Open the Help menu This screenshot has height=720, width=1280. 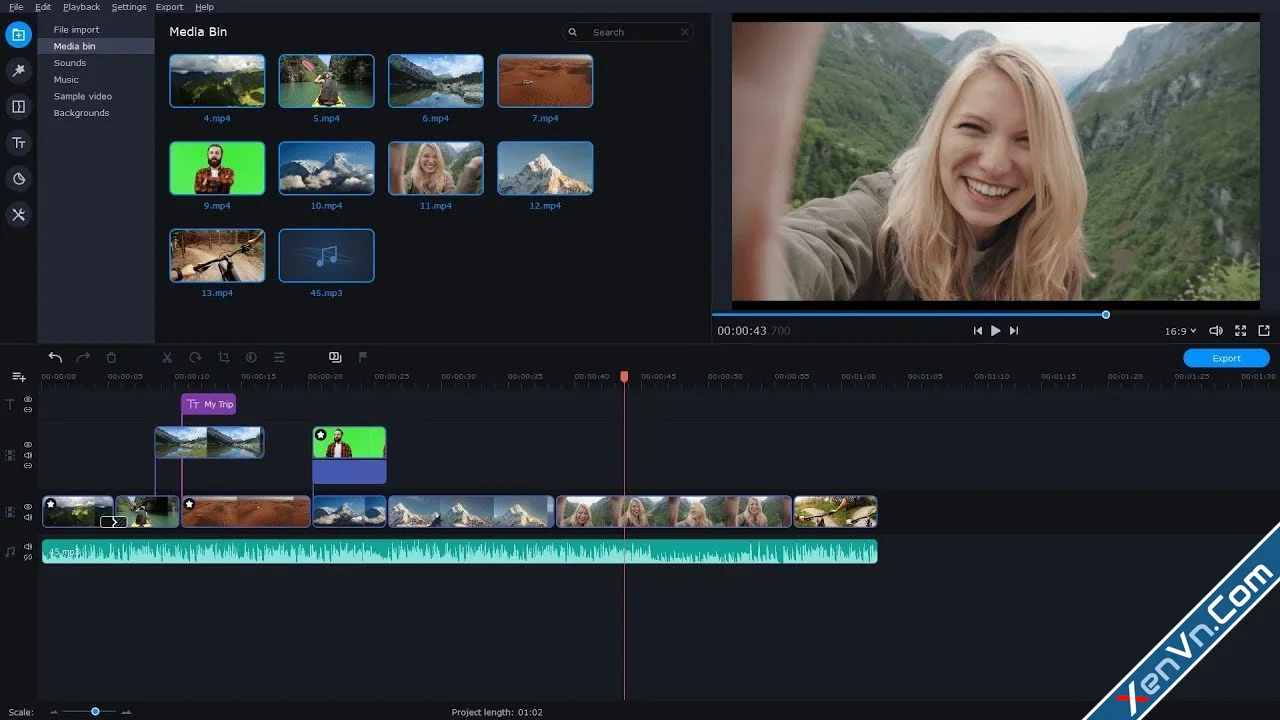click(204, 7)
